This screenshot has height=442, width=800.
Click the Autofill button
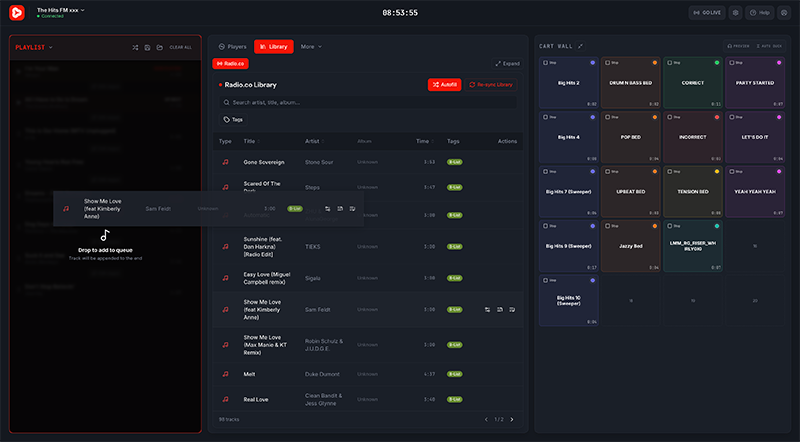pos(444,85)
